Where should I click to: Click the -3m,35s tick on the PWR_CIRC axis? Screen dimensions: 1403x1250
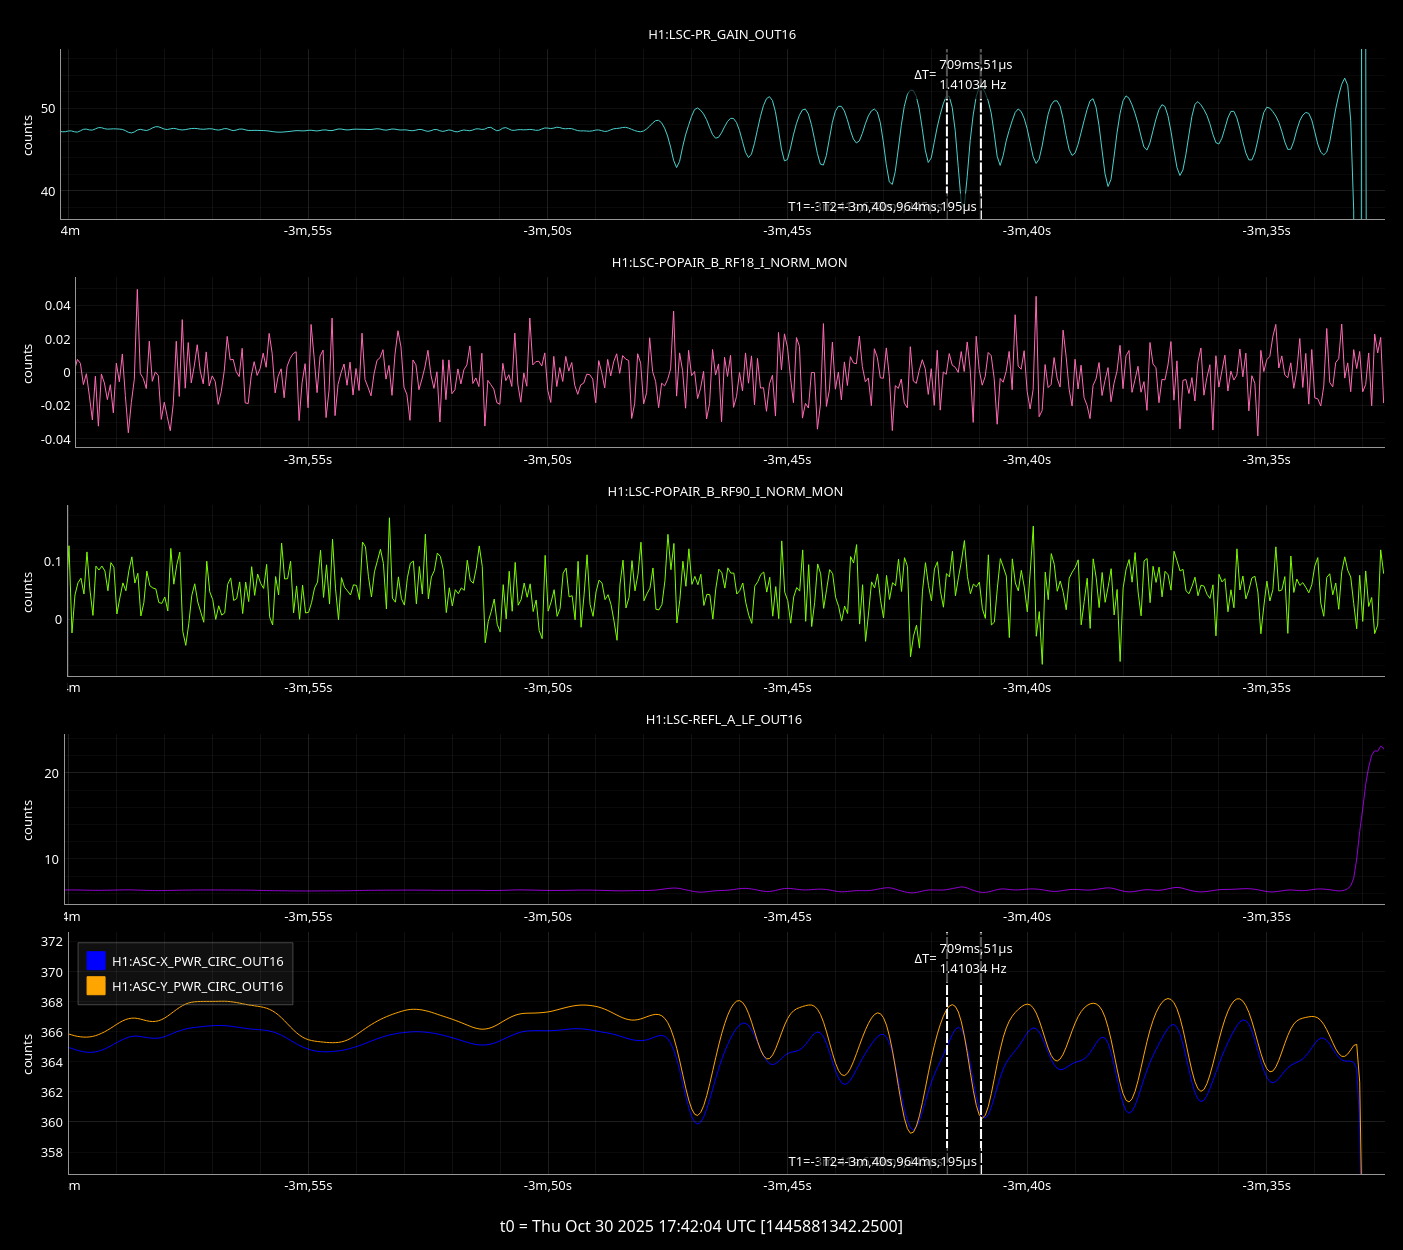click(1266, 1186)
